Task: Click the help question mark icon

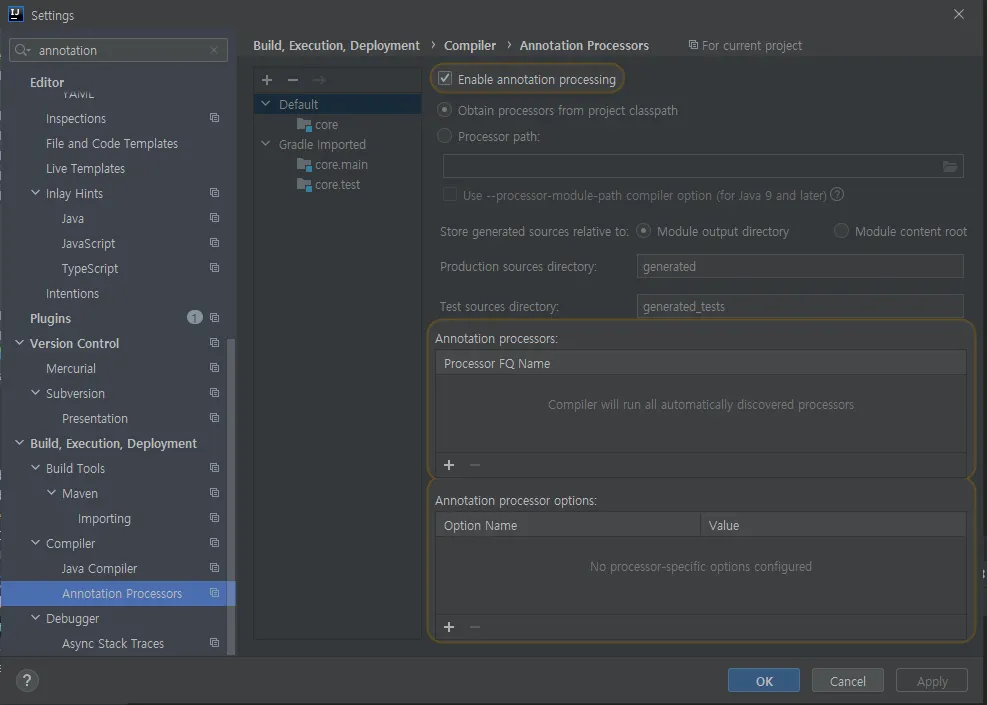Action: [x=27, y=680]
